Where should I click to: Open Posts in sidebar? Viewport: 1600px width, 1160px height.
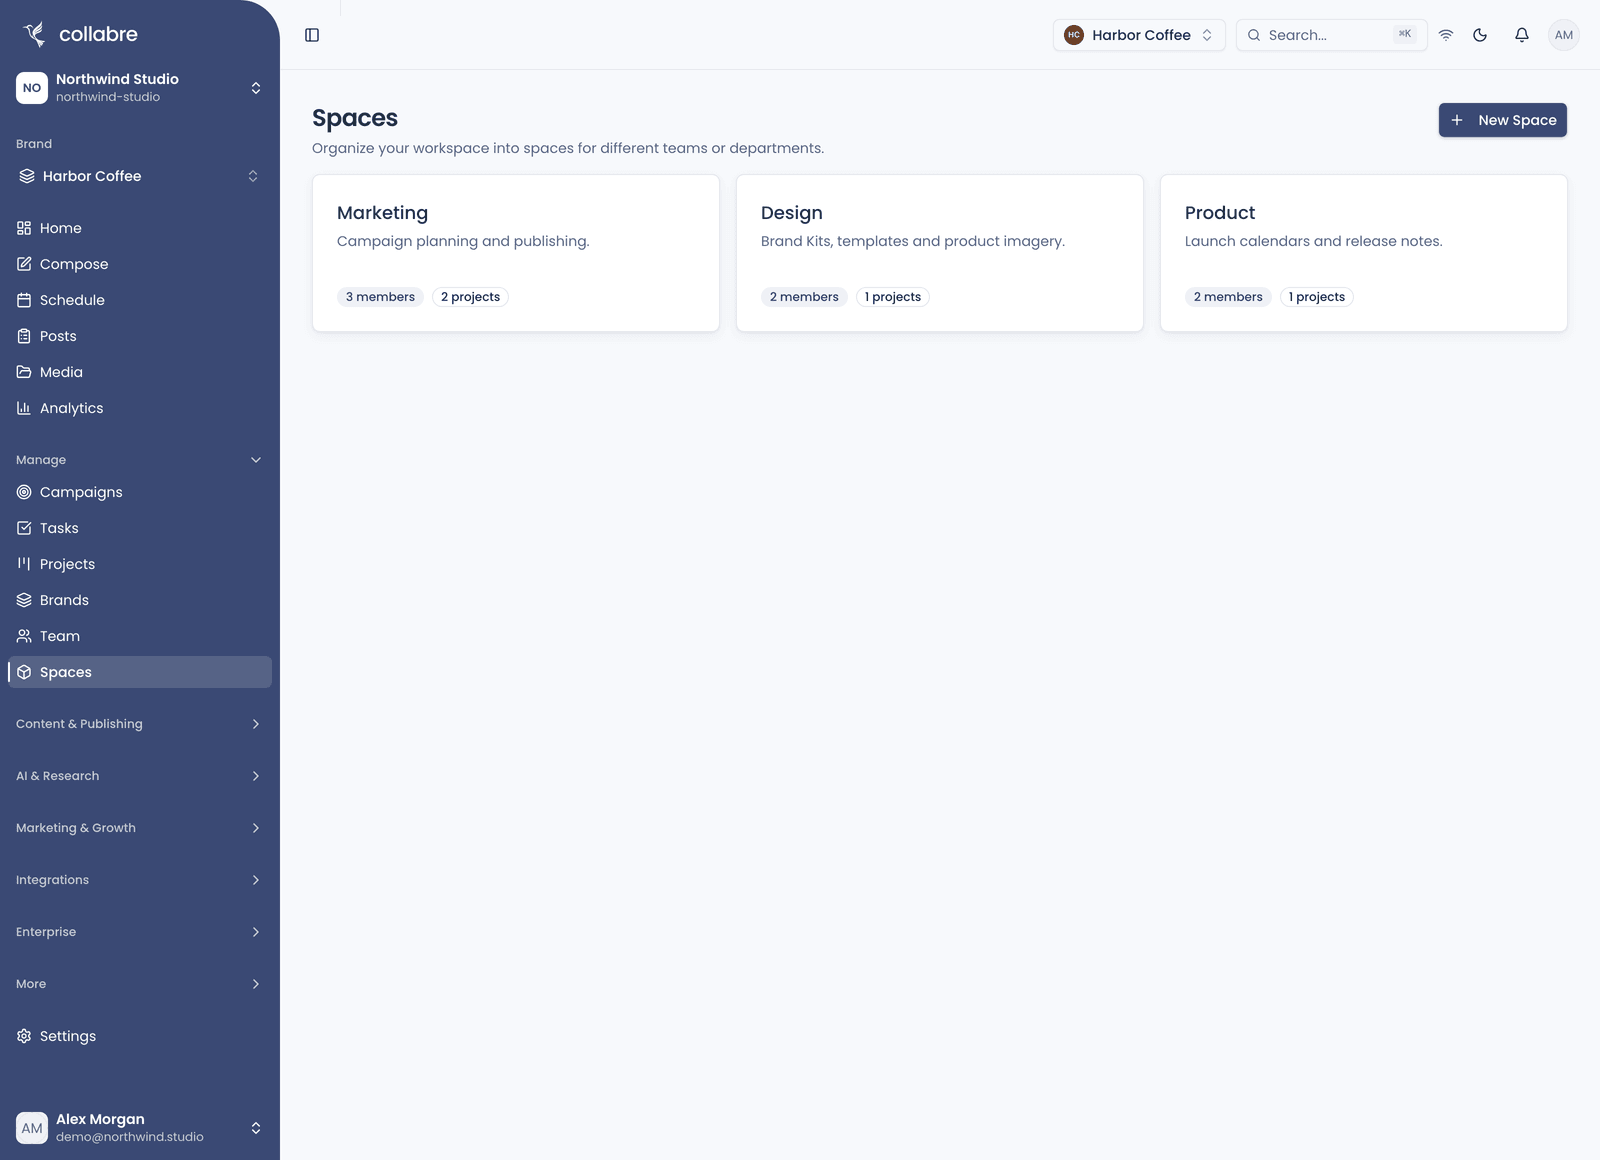click(140, 336)
